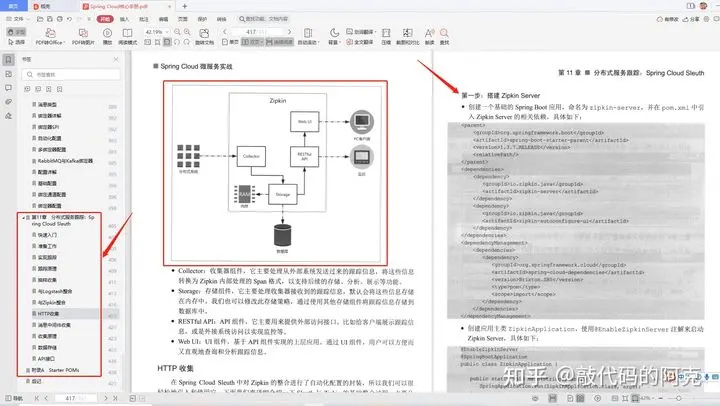720x406 pixels.
Task: Open the 快速入门 bookmark
Action: click(x=48, y=235)
